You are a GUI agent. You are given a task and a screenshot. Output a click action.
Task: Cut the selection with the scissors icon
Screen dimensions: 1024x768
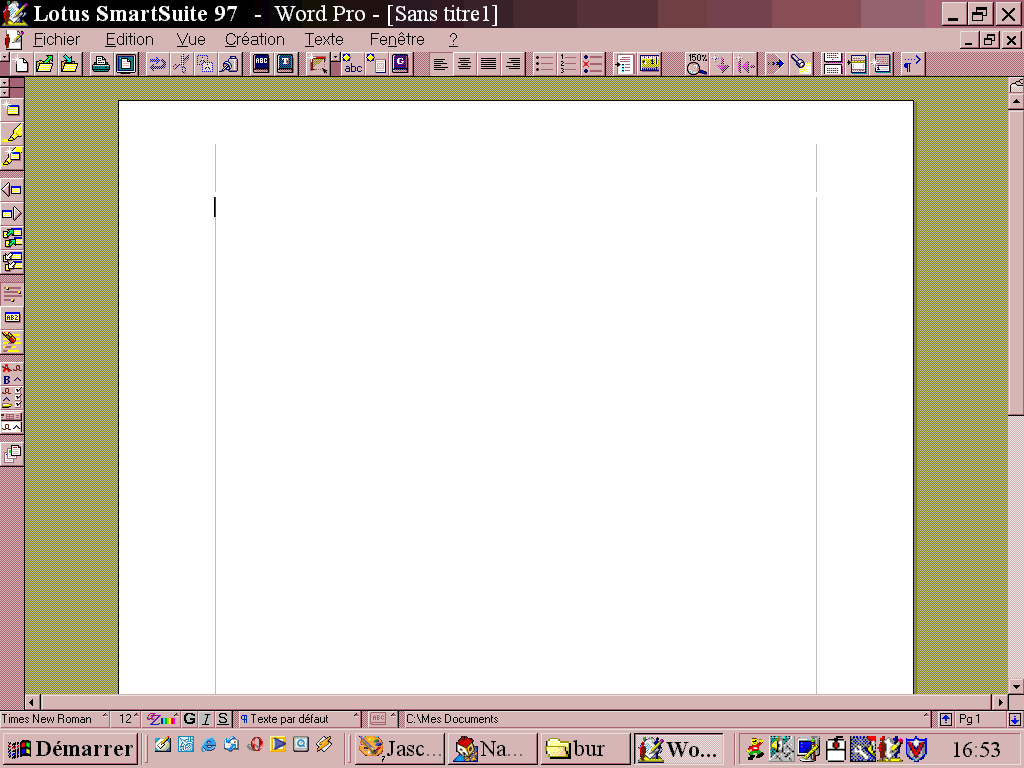pos(182,64)
